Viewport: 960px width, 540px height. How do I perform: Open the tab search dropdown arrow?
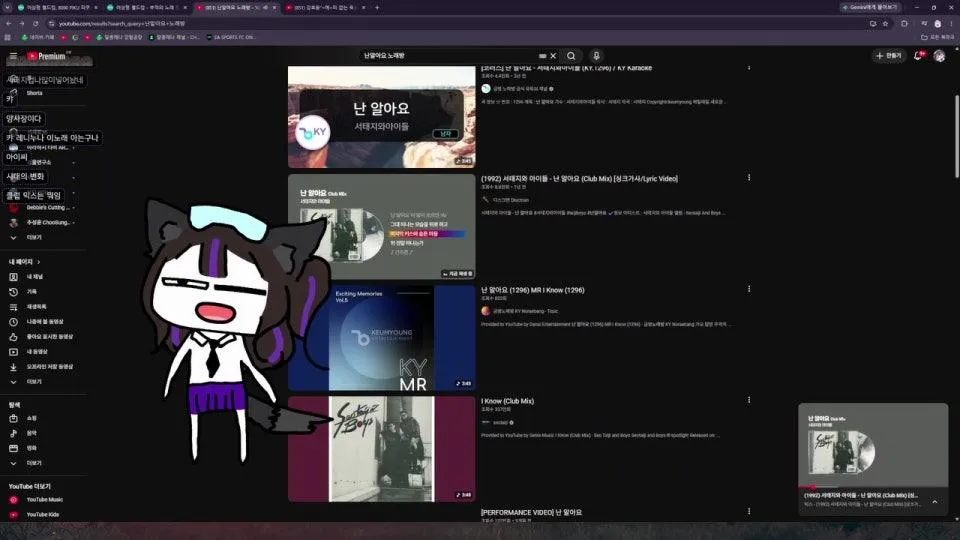(x=7, y=7)
